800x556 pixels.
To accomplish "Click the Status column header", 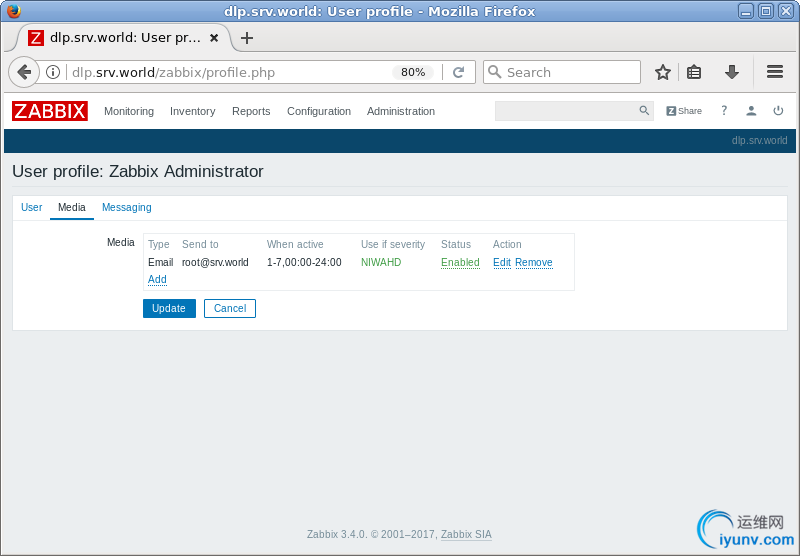I will pyautogui.click(x=456, y=244).
